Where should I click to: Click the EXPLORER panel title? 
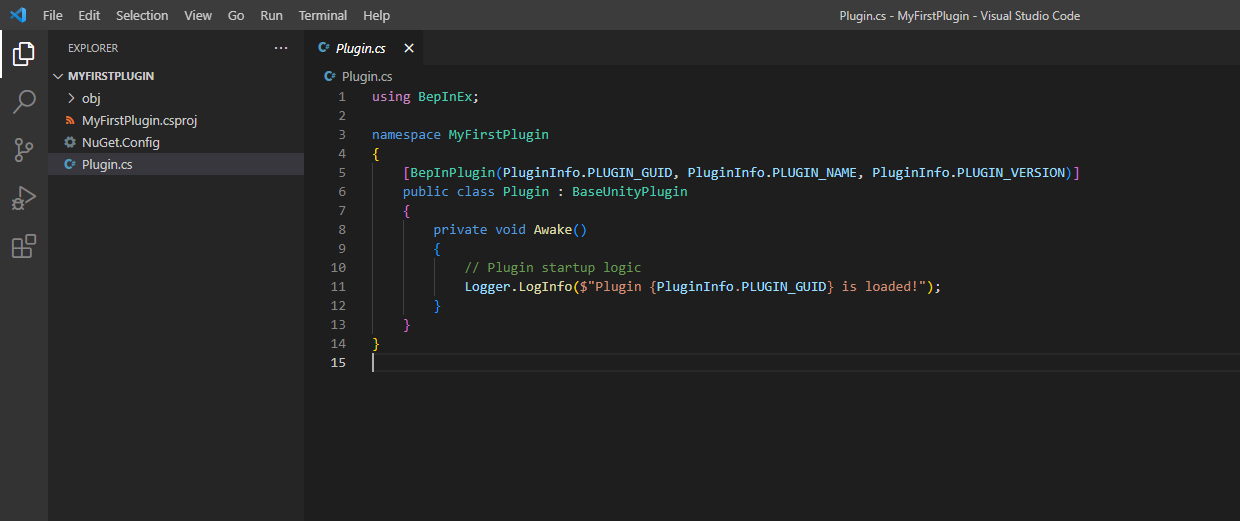(93, 48)
